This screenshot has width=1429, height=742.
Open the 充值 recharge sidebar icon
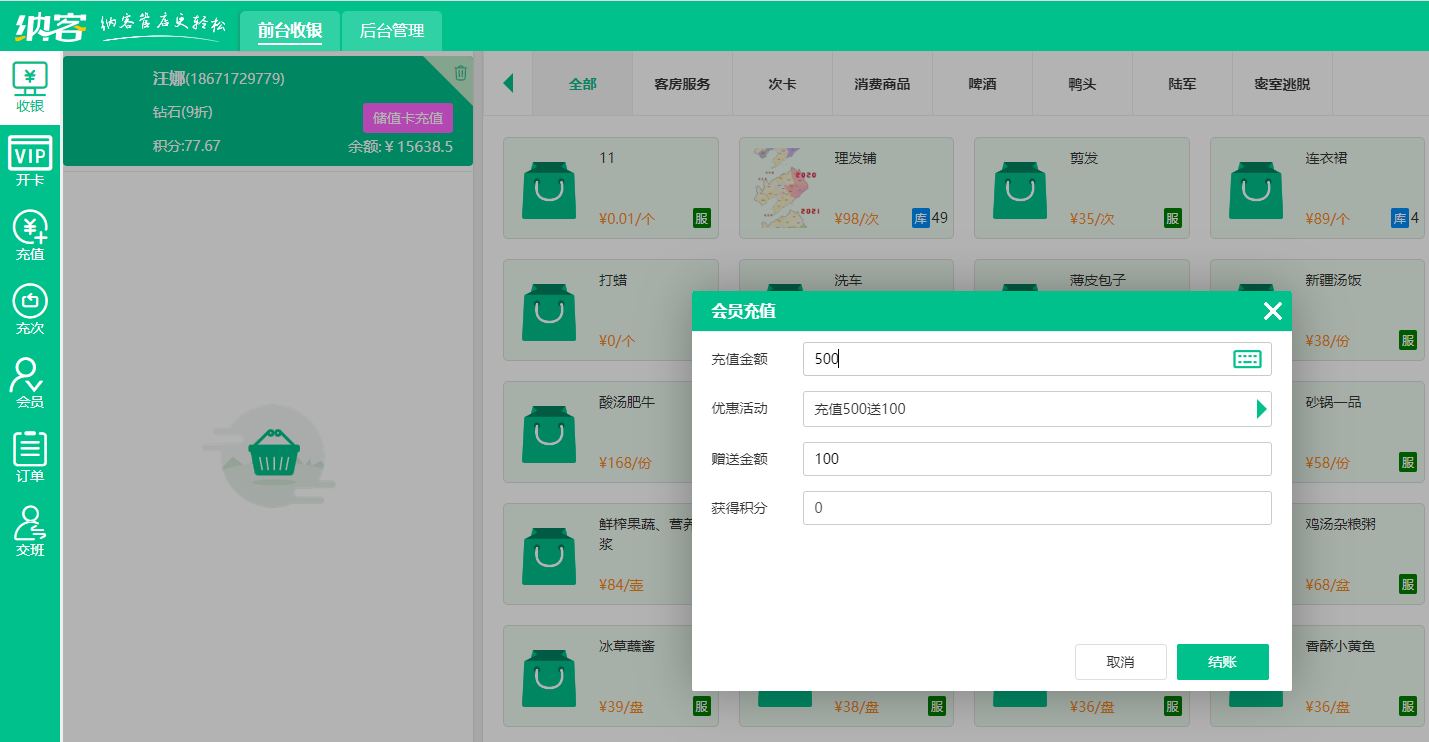coord(30,236)
